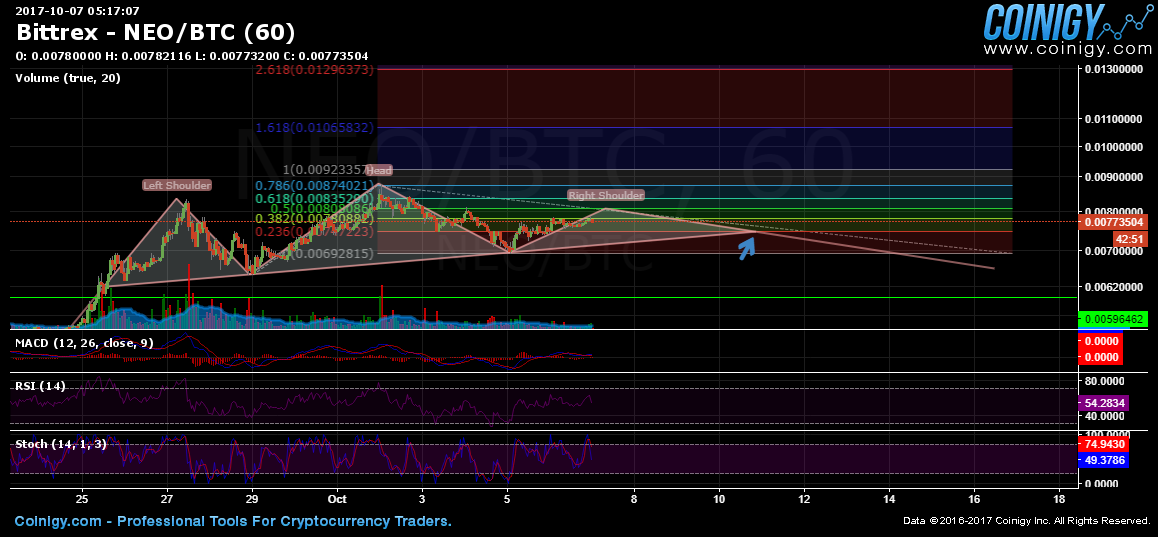This screenshot has width=1158, height=537.
Task: Click the date axis label 25
Action: [x=82, y=498]
